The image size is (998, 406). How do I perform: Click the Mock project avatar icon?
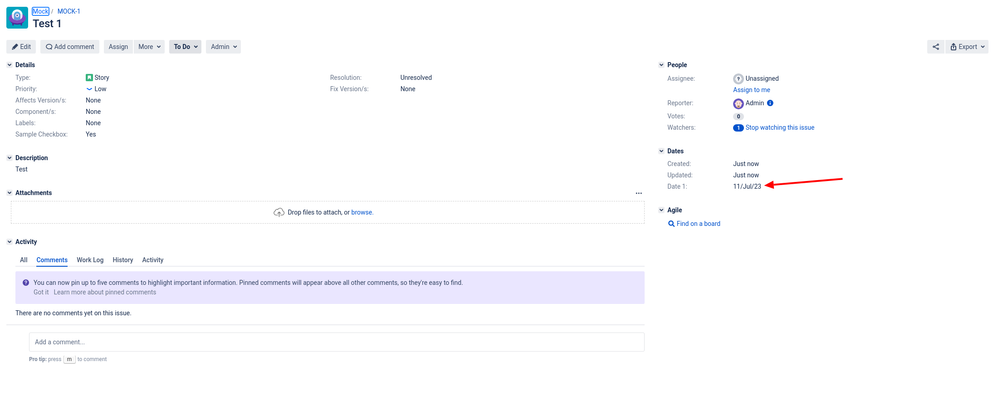17,18
